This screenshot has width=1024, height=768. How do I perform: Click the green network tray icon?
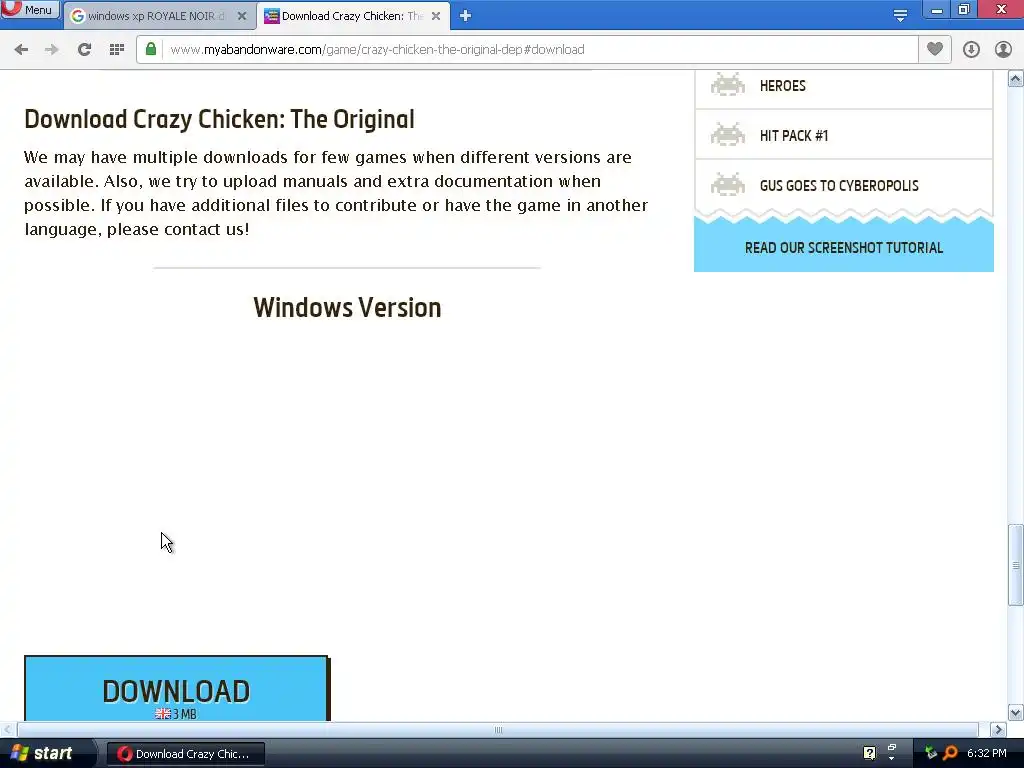tap(931, 753)
